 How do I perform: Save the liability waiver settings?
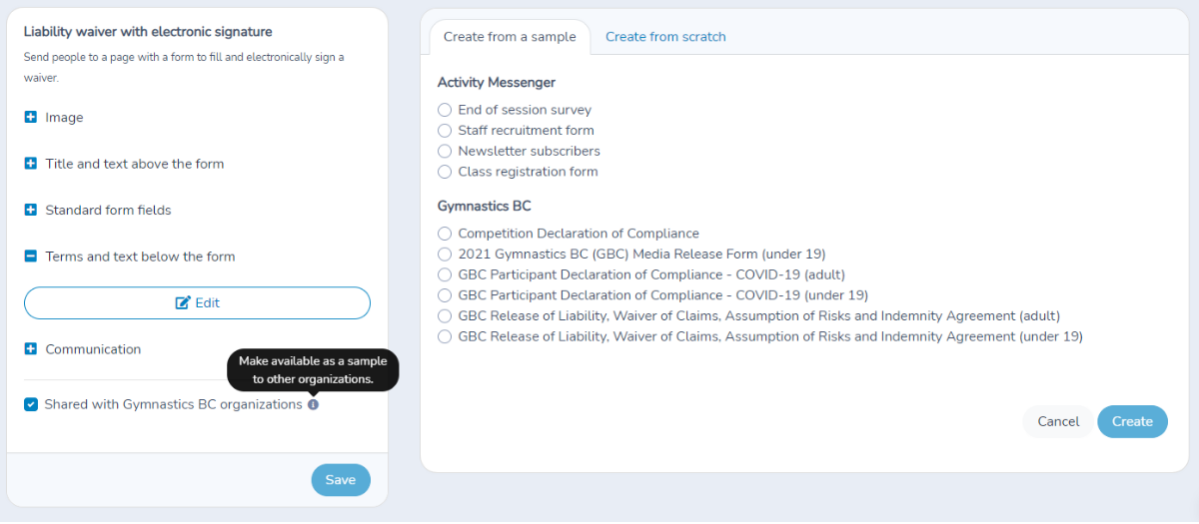(x=340, y=480)
